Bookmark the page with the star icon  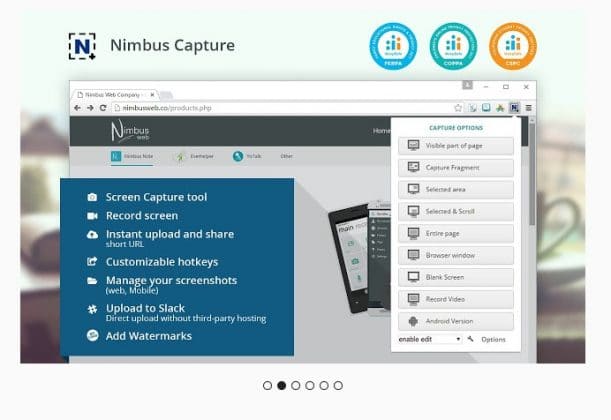458,108
